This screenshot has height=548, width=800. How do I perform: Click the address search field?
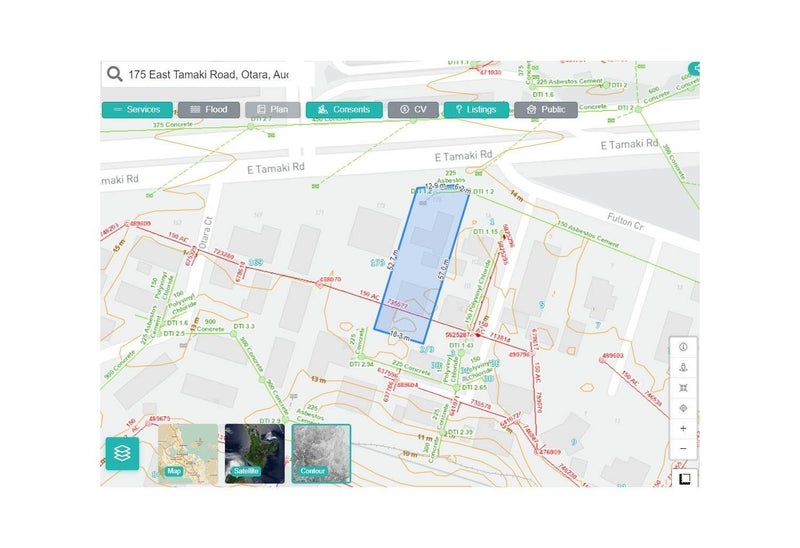pos(208,74)
